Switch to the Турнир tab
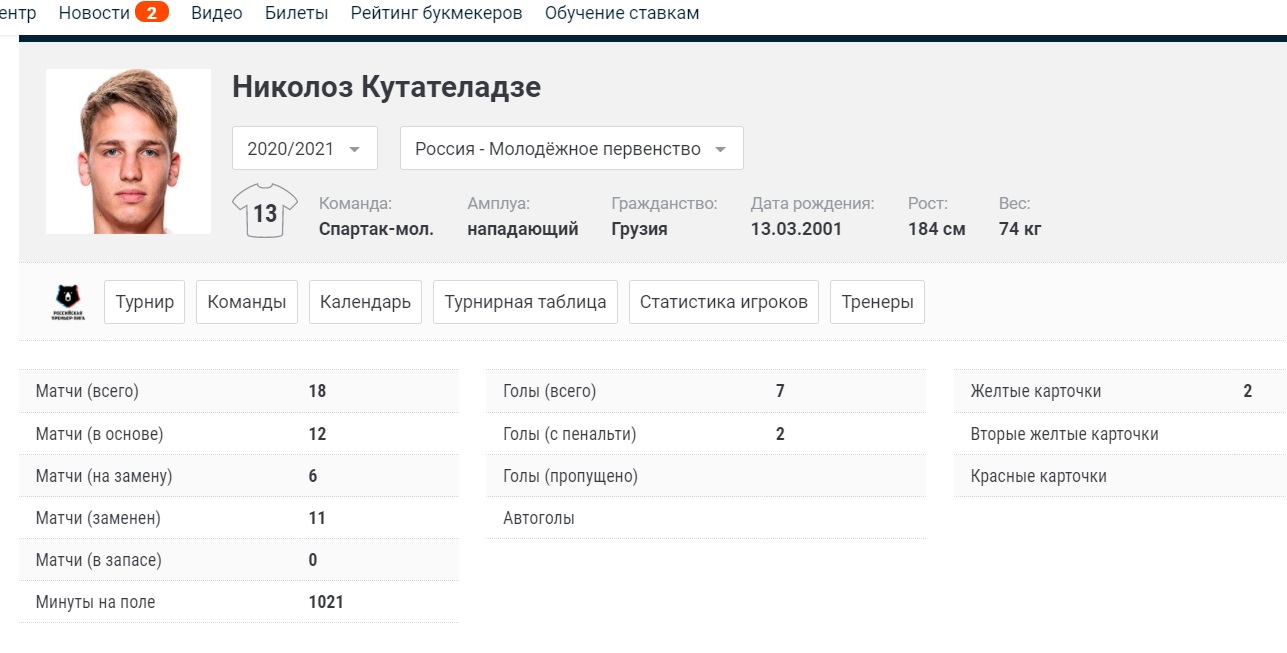This screenshot has height=653, width=1287. (x=144, y=301)
